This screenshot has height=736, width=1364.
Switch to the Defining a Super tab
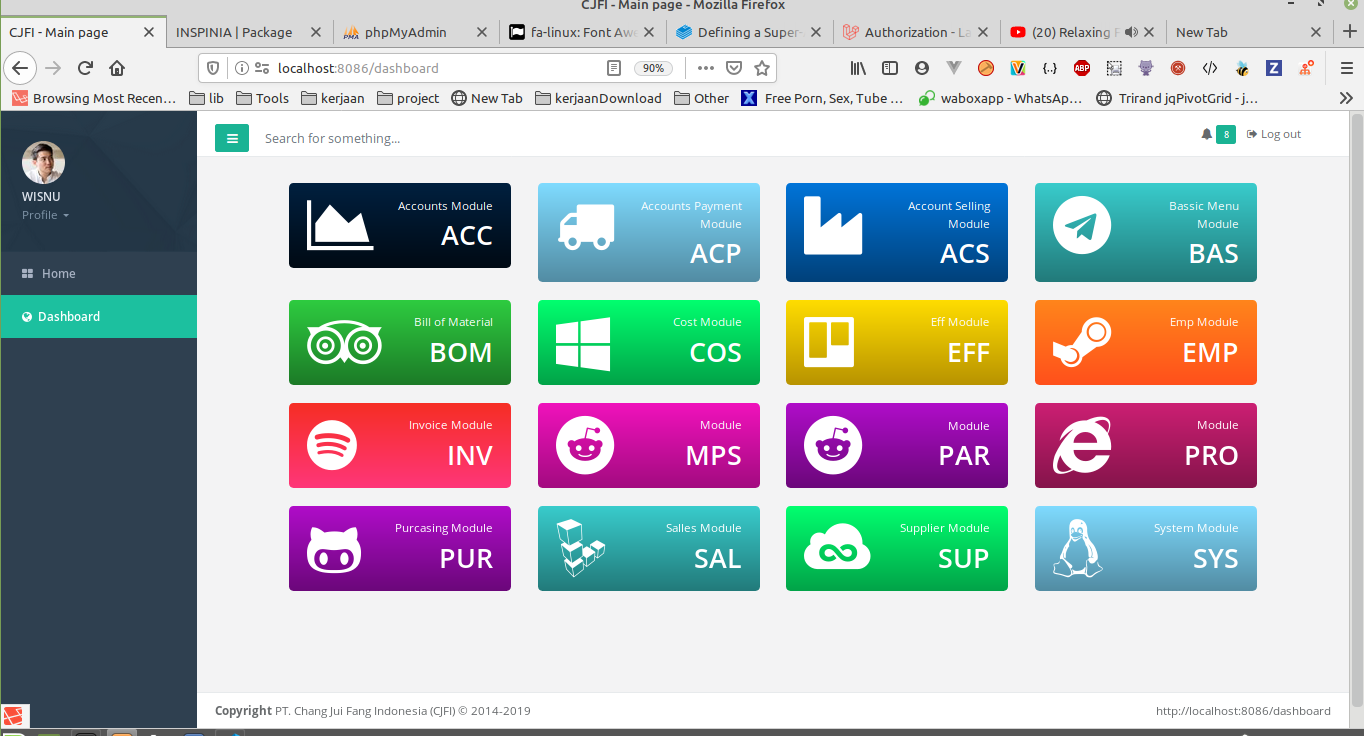coord(750,32)
